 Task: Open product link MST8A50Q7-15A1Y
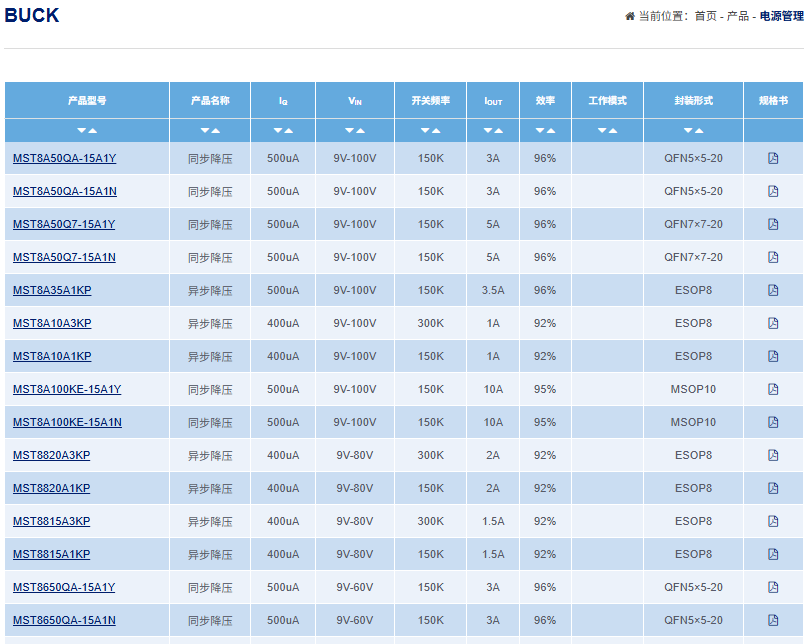click(64, 224)
